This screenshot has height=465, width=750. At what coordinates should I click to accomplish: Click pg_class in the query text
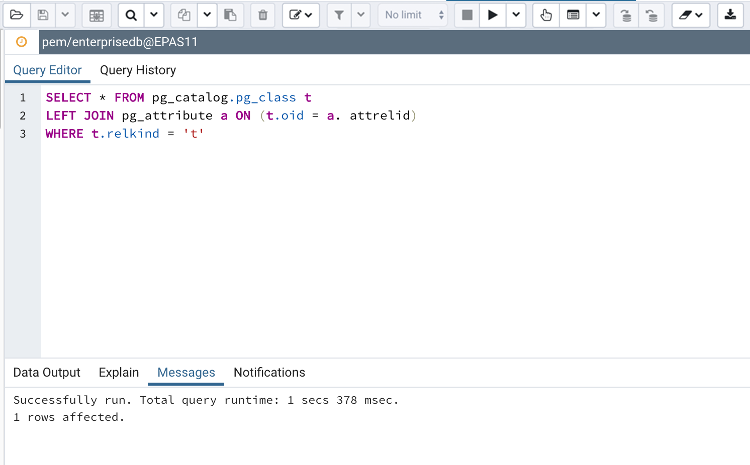tap(266, 98)
